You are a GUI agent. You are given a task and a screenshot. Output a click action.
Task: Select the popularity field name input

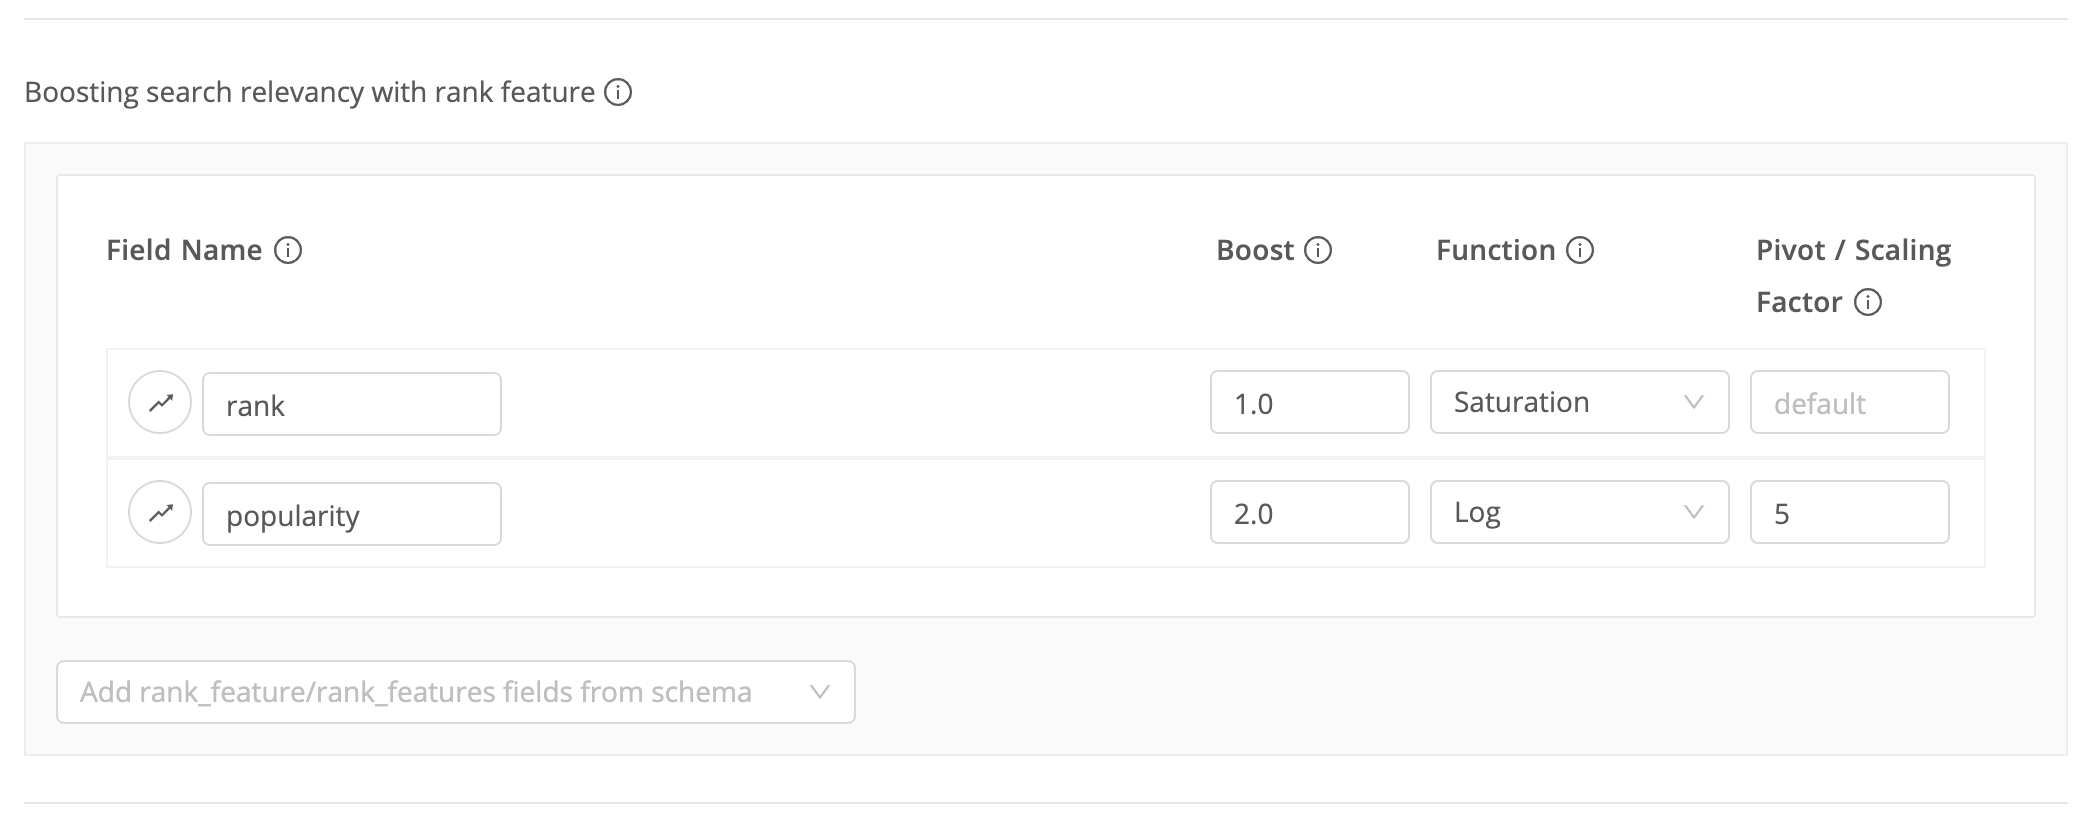[351, 513]
